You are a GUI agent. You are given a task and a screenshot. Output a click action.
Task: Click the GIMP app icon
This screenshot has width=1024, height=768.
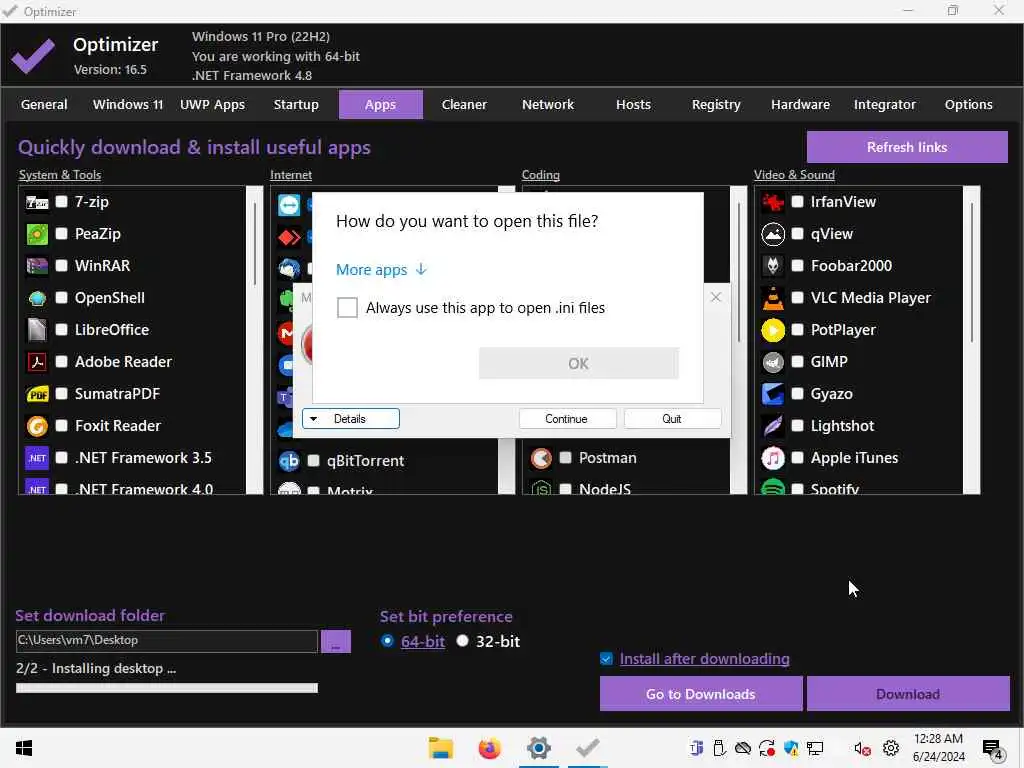773,362
